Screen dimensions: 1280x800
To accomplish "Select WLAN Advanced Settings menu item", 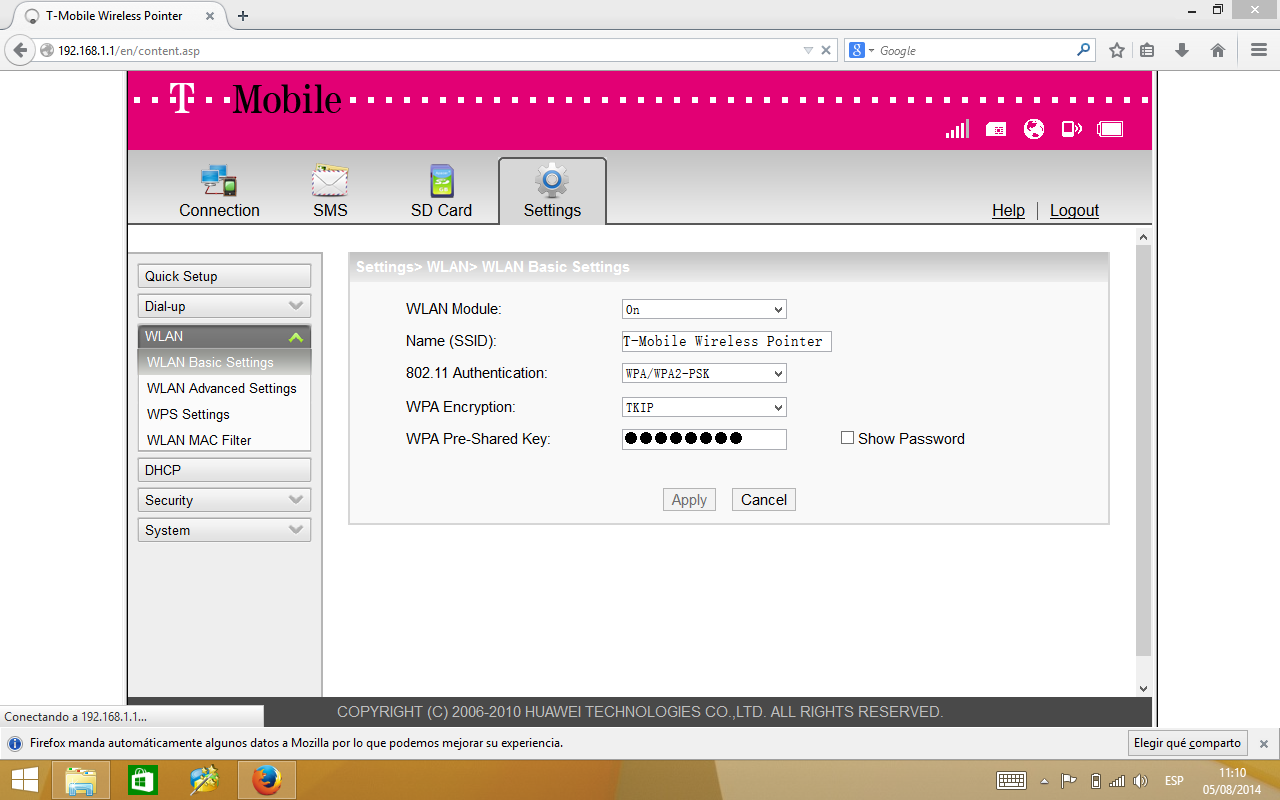I will click(222, 388).
